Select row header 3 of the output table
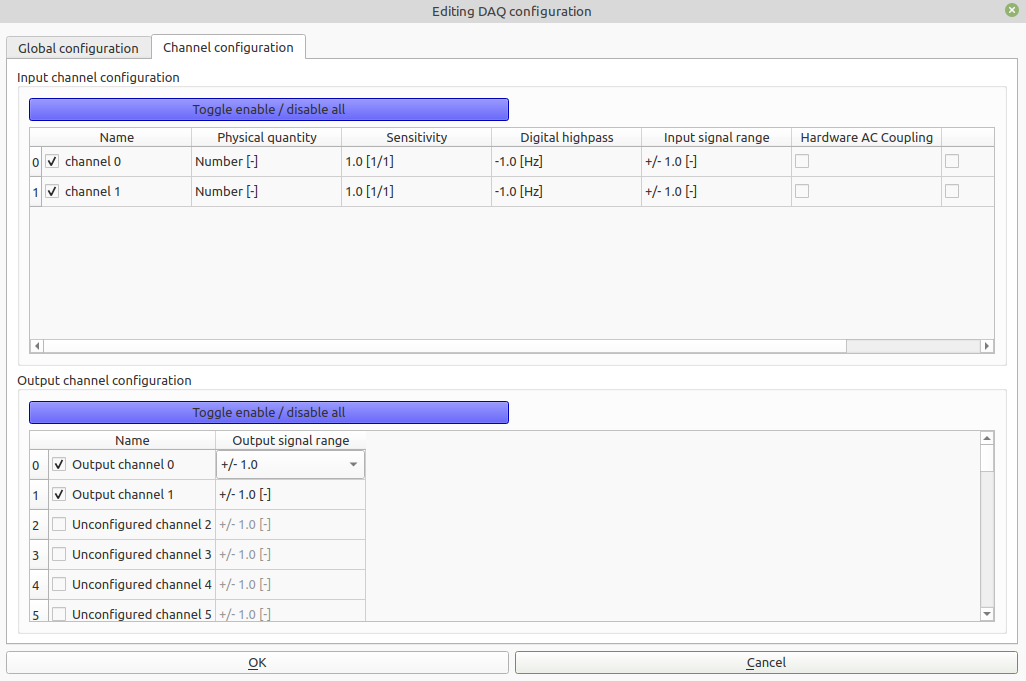This screenshot has height=681, width=1026. coord(39,555)
